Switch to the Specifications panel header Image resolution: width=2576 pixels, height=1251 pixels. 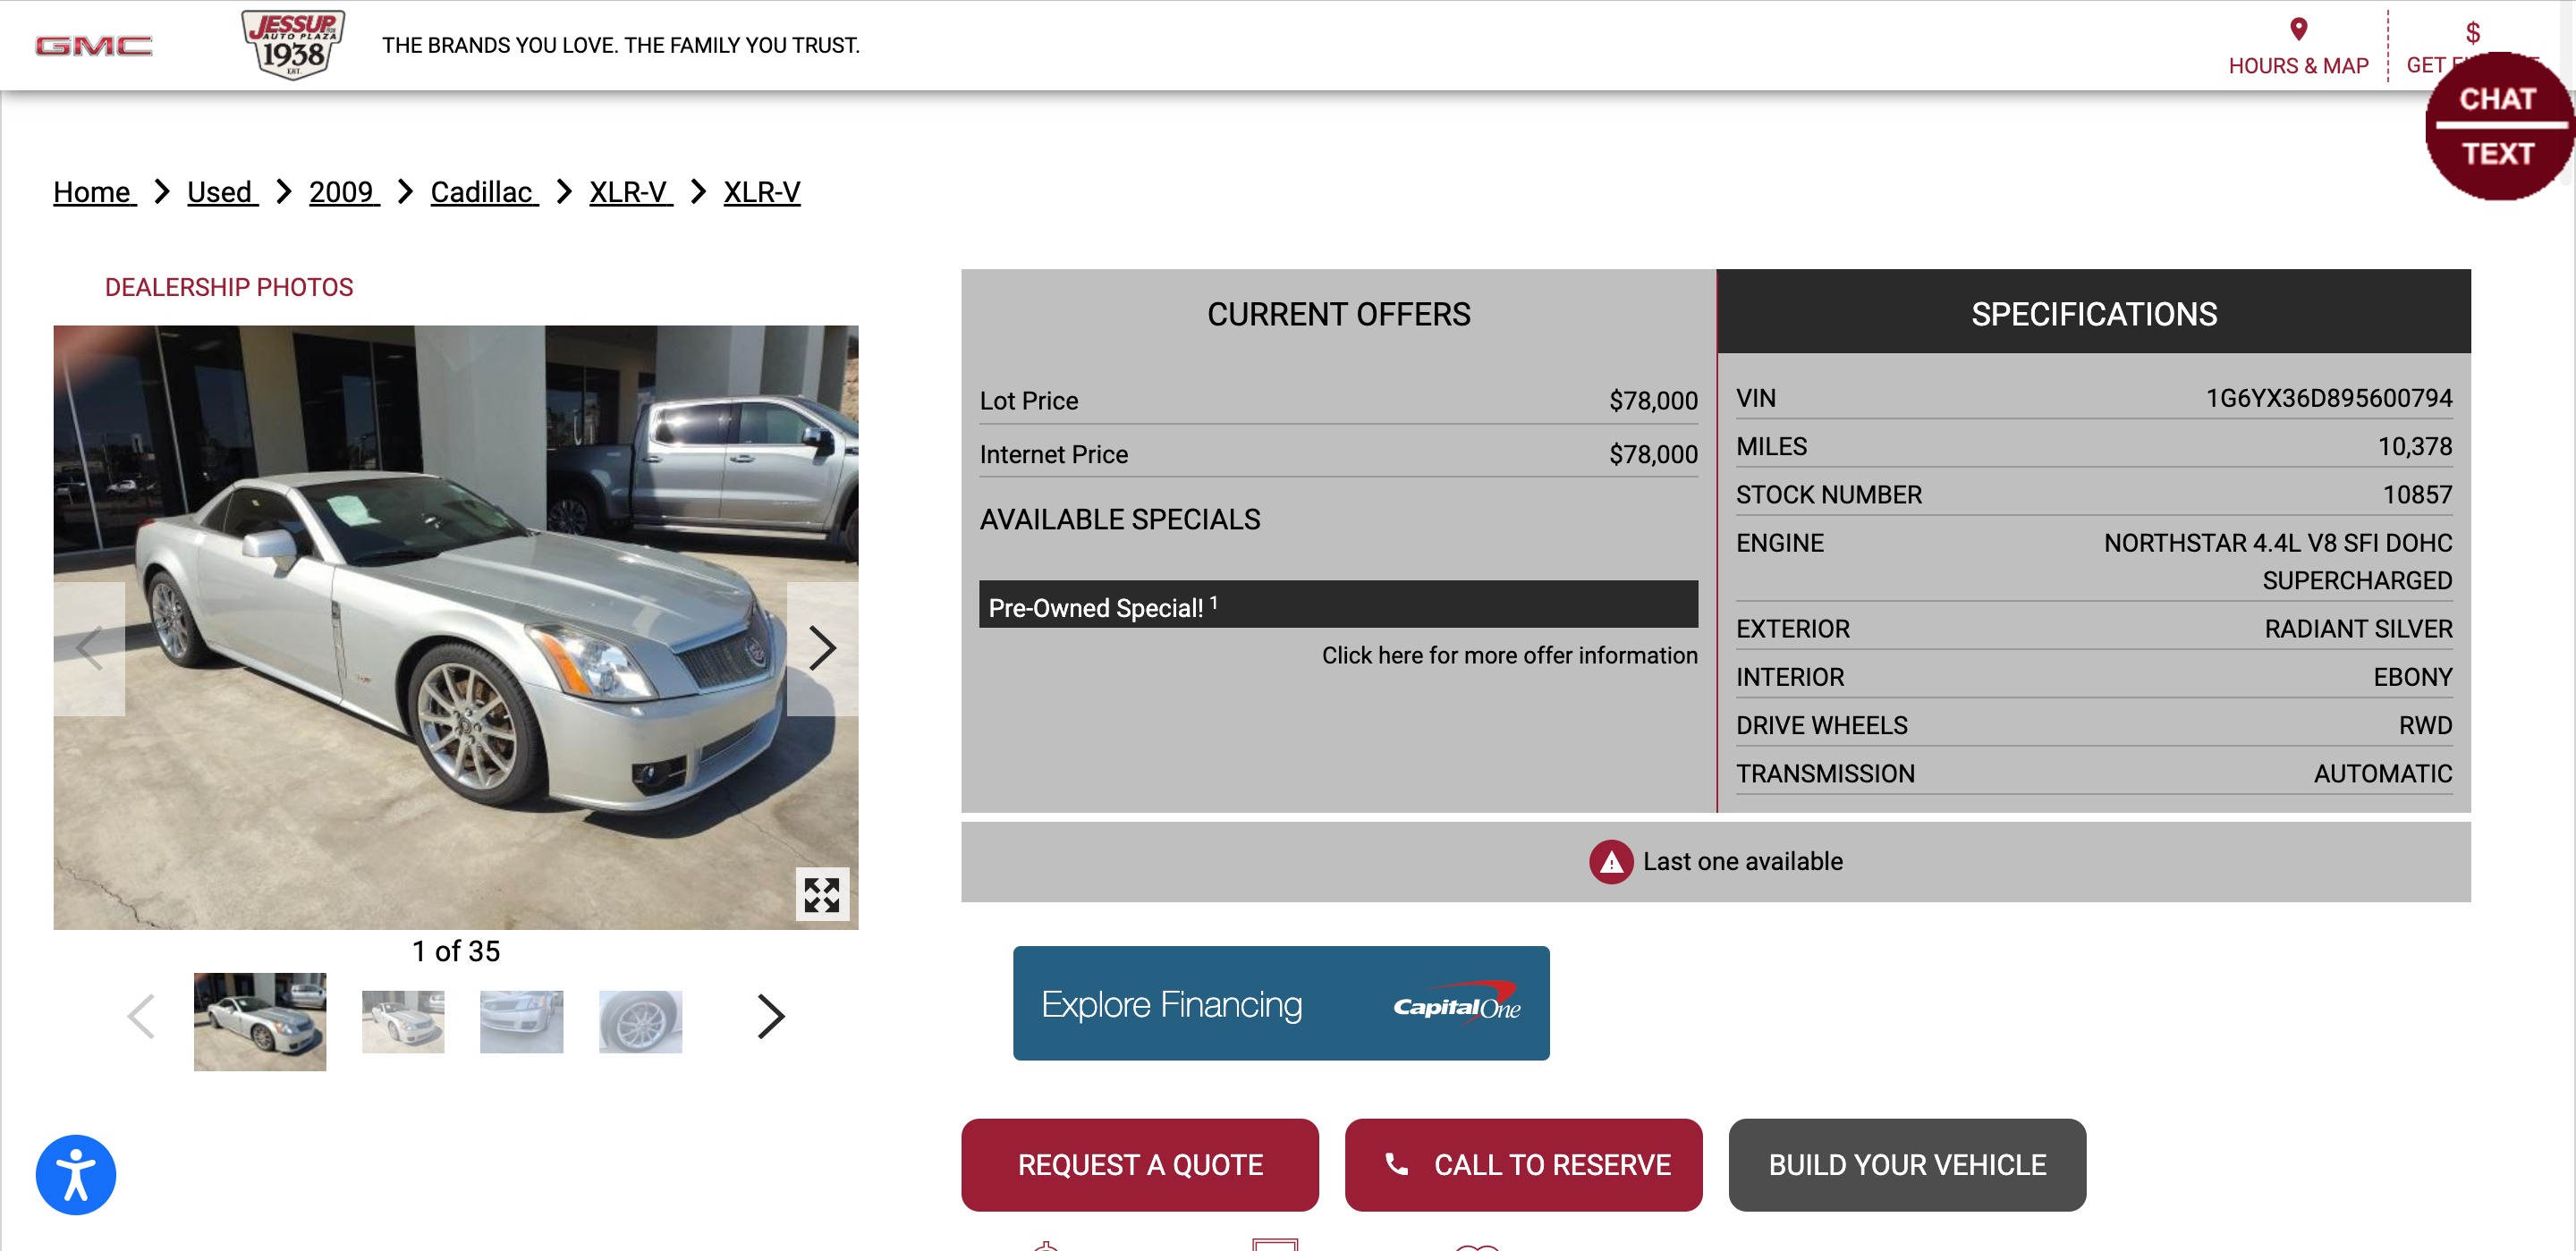tap(2093, 313)
